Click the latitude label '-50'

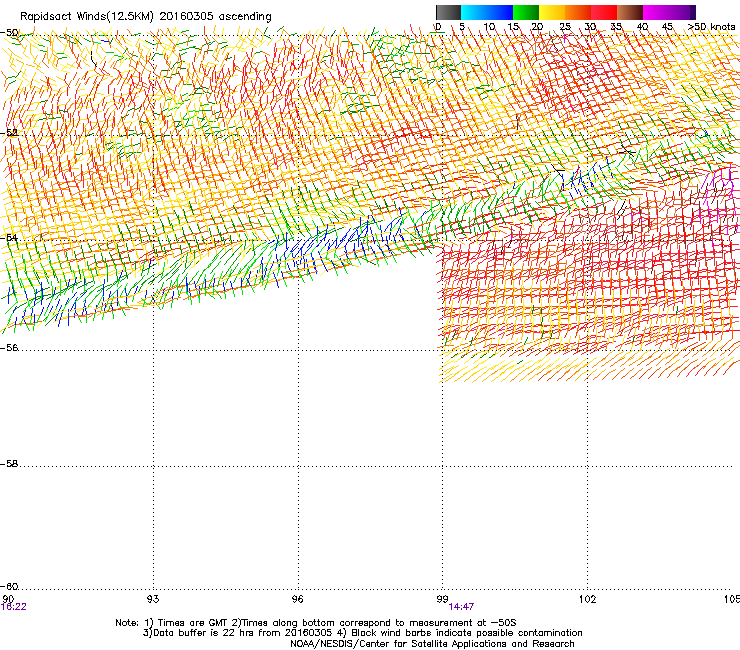pos(9,33)
